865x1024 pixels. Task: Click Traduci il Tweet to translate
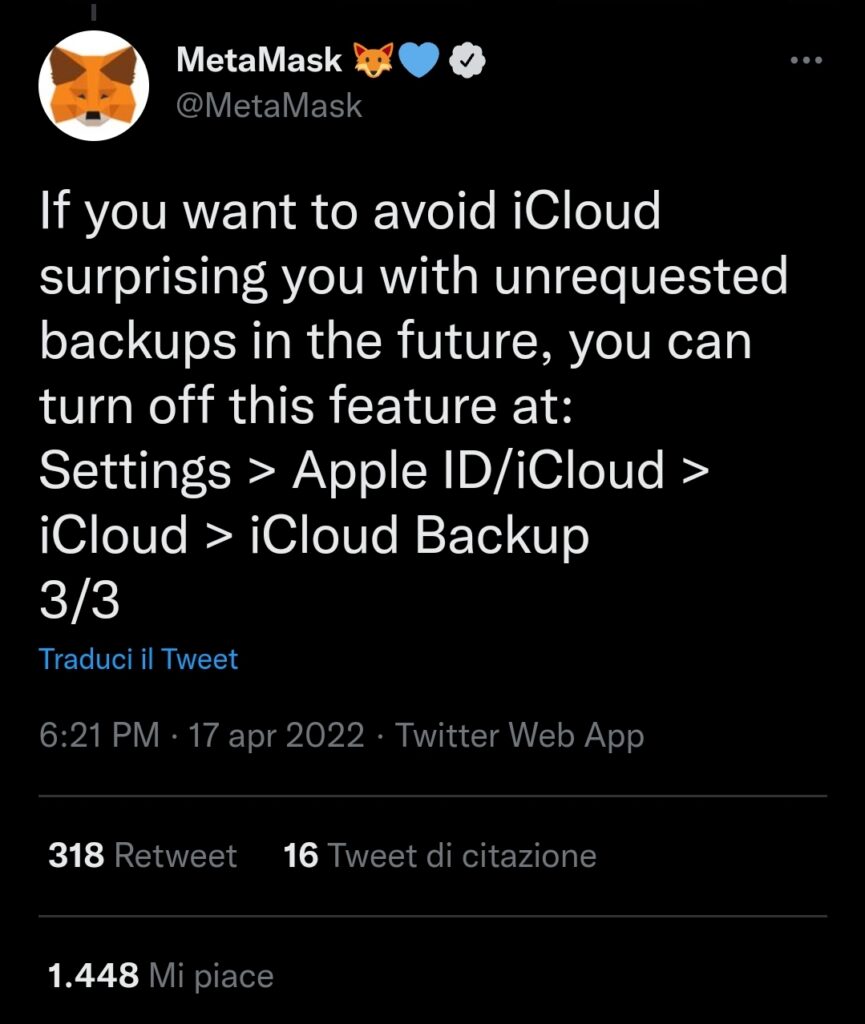(x=138, y=659)
